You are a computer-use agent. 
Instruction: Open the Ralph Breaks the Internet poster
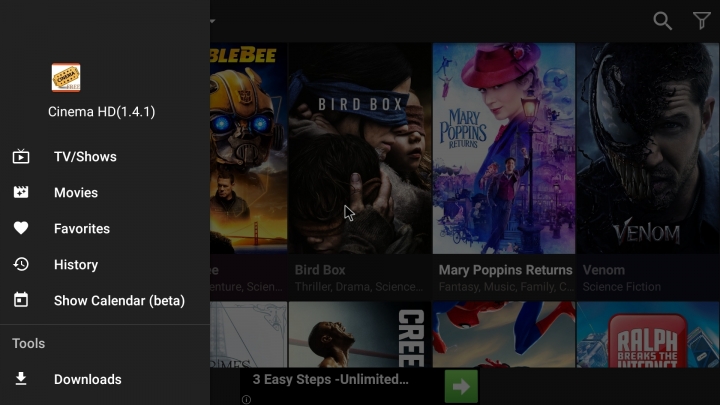coord(648,334)
